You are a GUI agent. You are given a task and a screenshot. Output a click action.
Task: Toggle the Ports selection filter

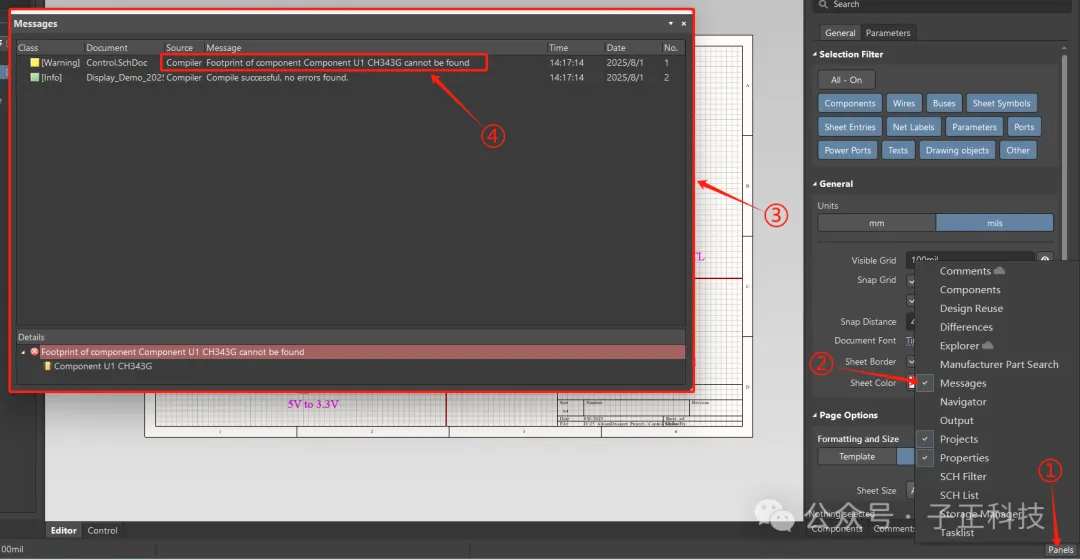1024,127
